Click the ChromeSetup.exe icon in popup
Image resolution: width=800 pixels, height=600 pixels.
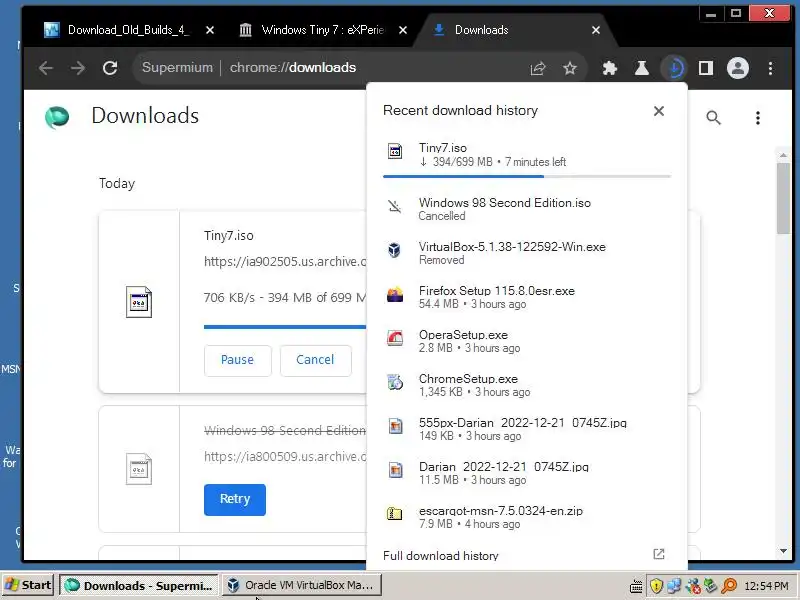coord(395,382)
